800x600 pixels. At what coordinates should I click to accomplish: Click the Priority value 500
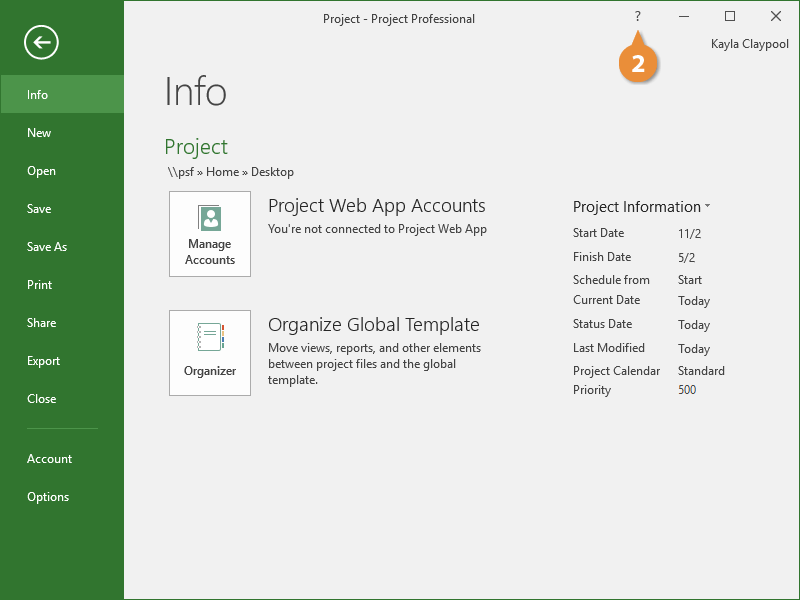pos(687,390)
